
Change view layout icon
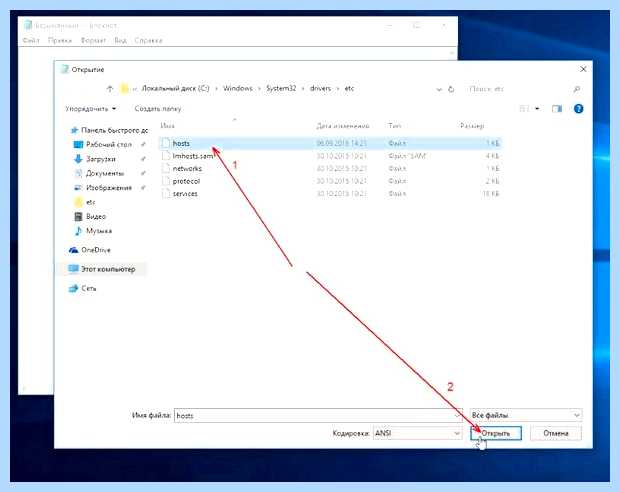click(x=524, y=109)
